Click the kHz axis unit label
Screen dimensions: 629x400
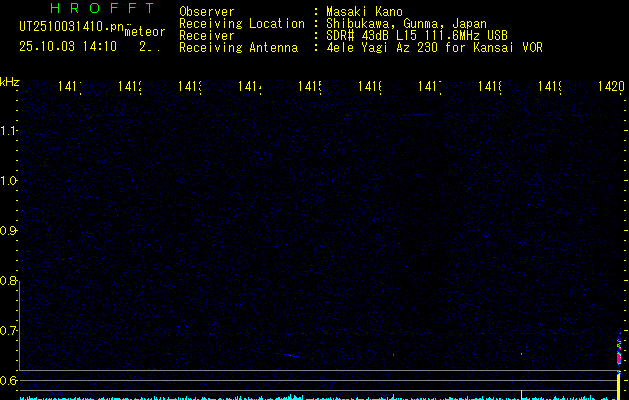pos(10,83)
